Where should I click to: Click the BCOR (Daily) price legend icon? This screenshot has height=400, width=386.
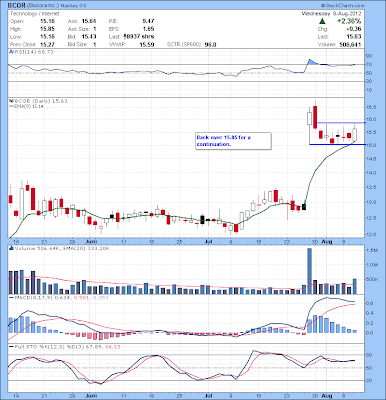11,101
